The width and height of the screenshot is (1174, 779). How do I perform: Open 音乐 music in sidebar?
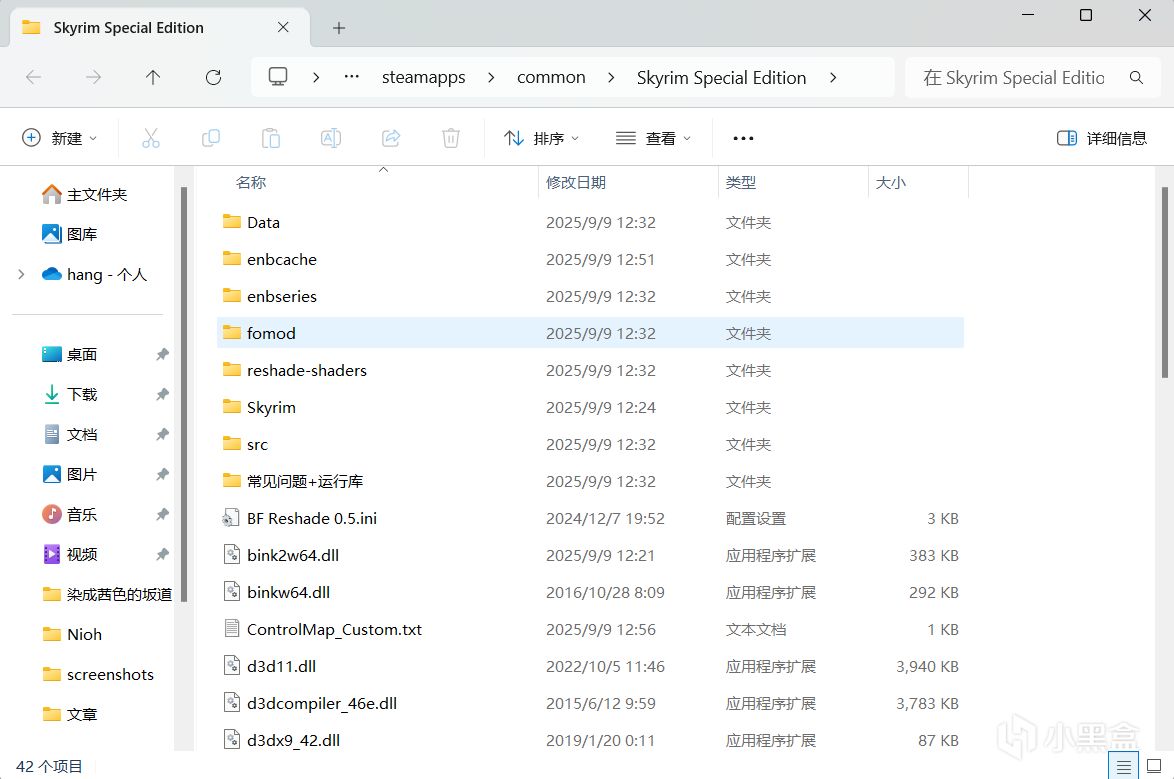click(x=69, y=515)
